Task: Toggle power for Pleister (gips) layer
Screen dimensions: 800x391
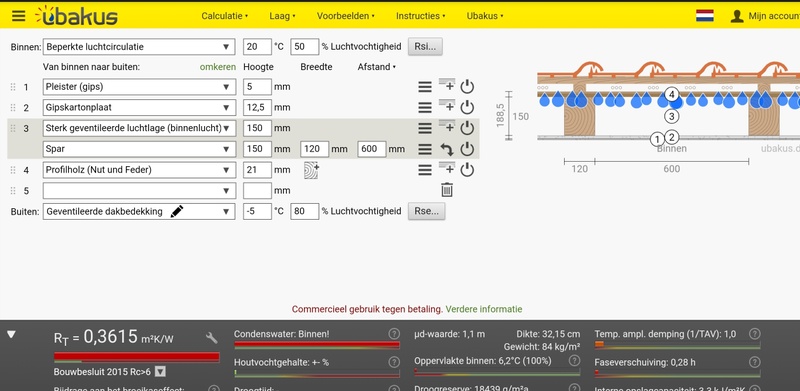Action: tap(467, 87)
